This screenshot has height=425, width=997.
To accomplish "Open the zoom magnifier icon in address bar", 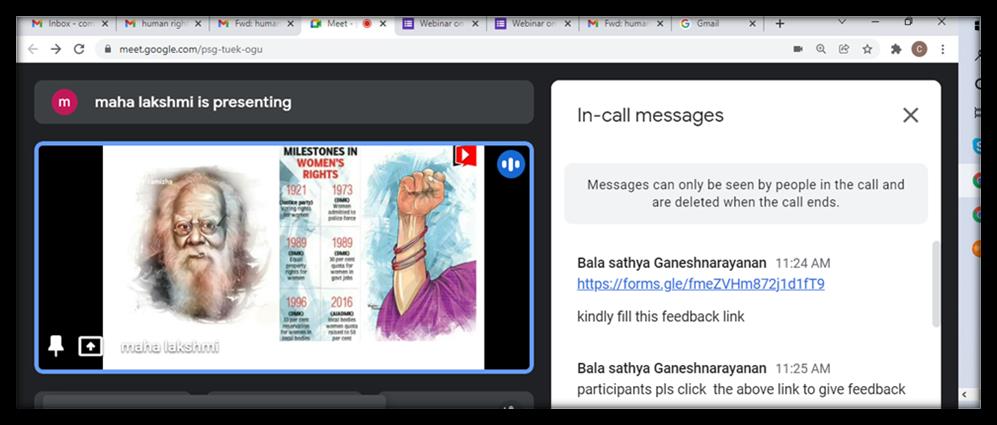I will point(821,49).
